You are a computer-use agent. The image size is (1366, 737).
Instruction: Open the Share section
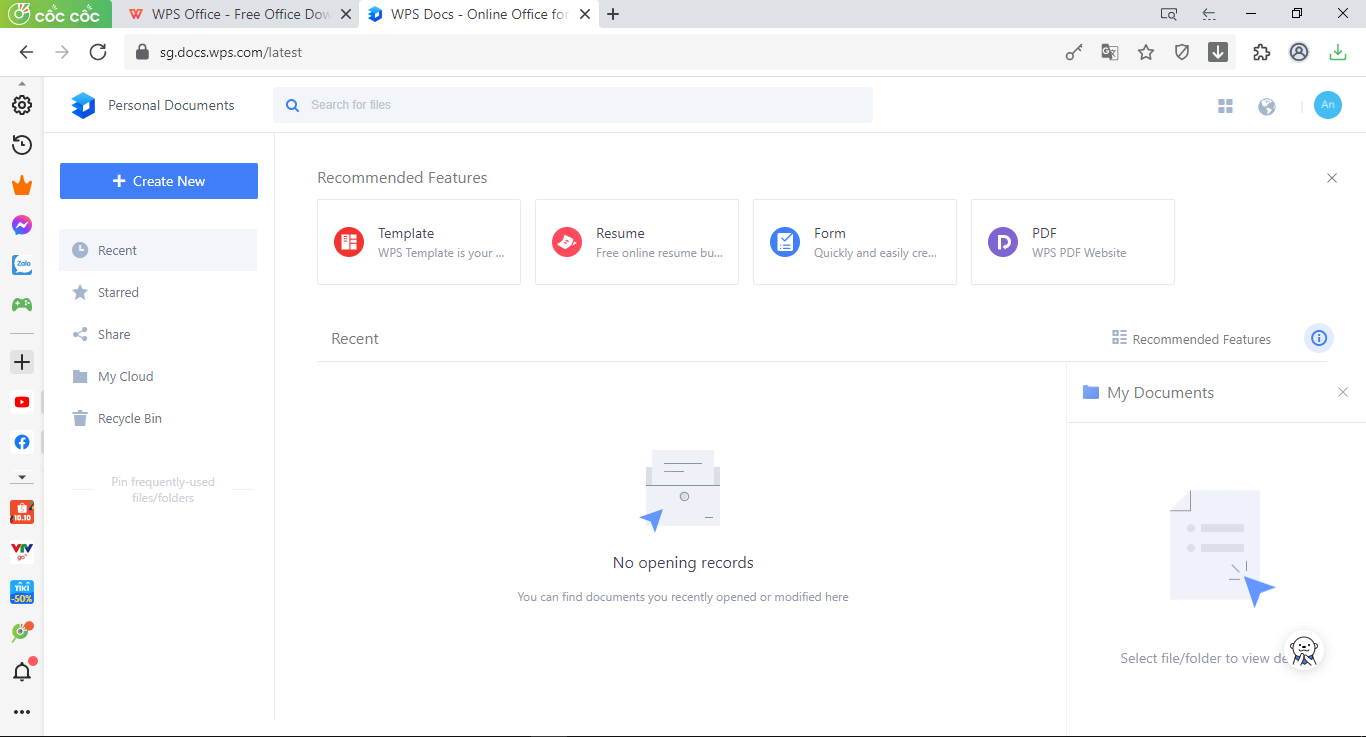[x=114, y=334]
